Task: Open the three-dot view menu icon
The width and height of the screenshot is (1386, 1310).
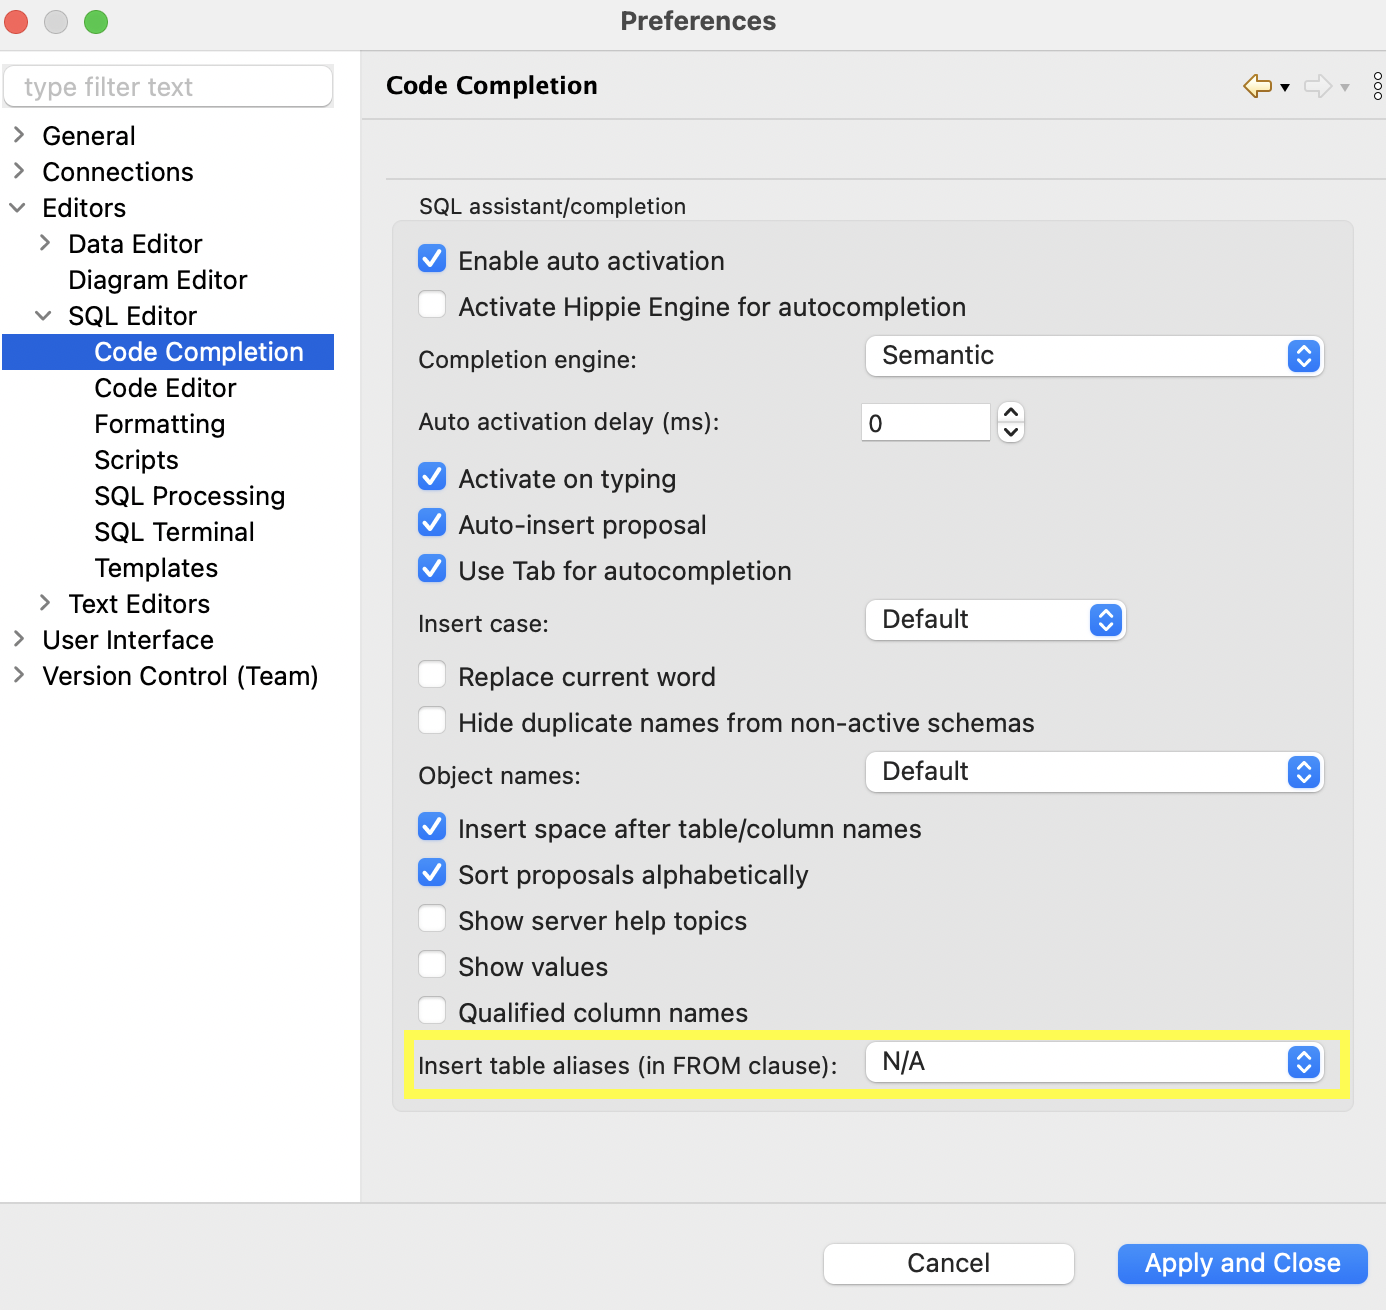Action: [x=1377, y=86]
